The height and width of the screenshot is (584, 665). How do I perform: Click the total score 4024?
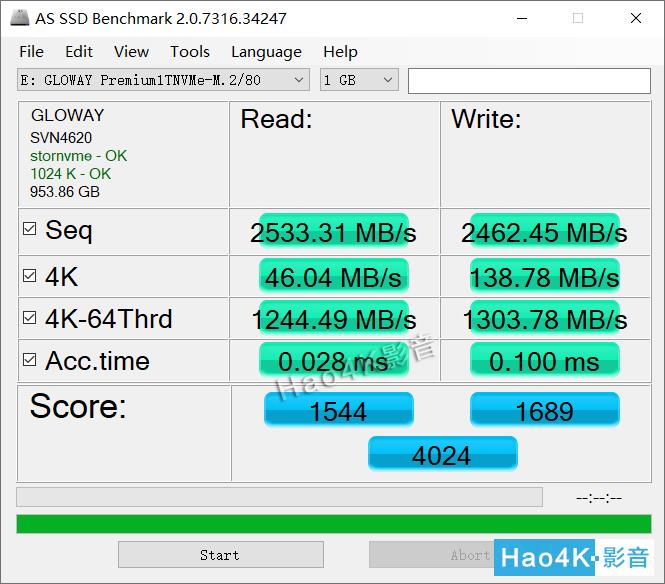[x=442, y=454]
